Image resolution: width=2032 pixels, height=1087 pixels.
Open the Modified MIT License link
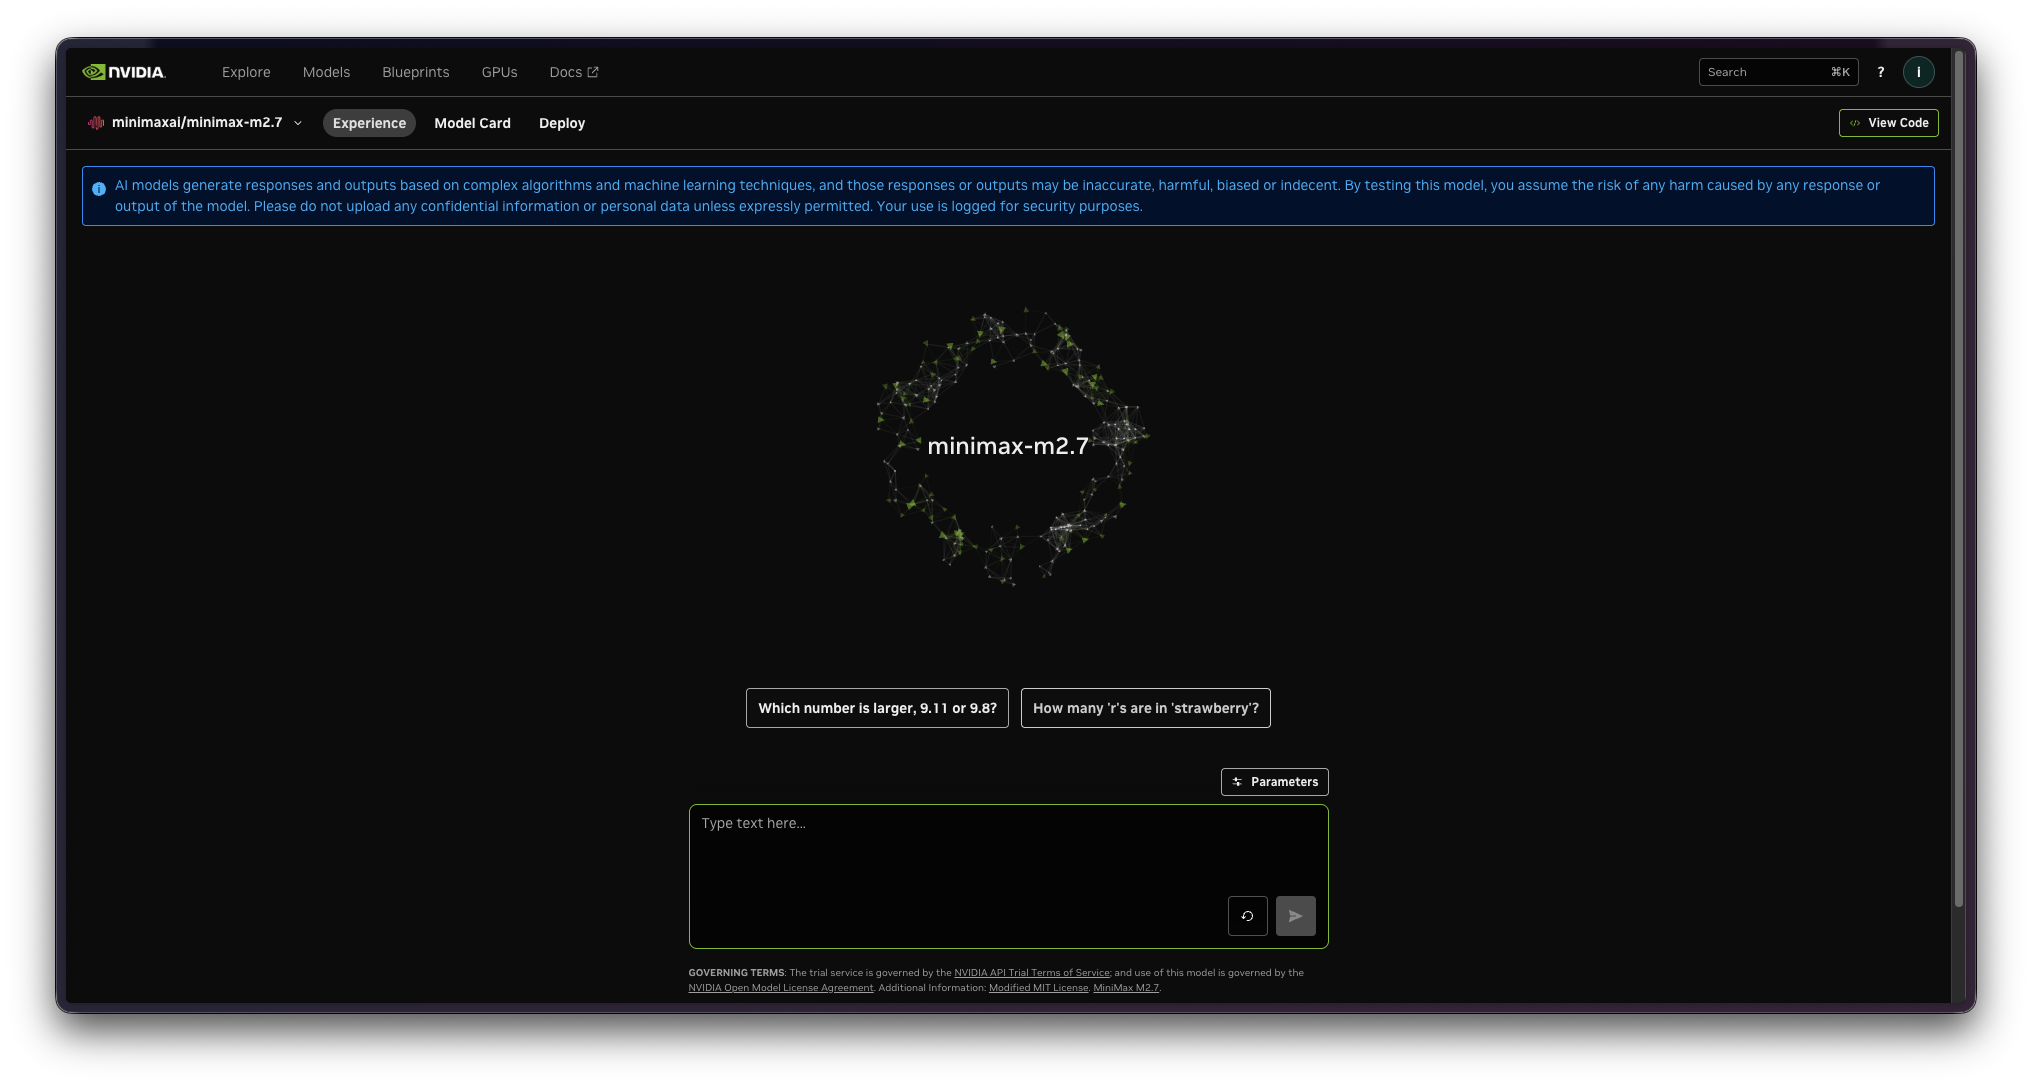click(1038, 988)
